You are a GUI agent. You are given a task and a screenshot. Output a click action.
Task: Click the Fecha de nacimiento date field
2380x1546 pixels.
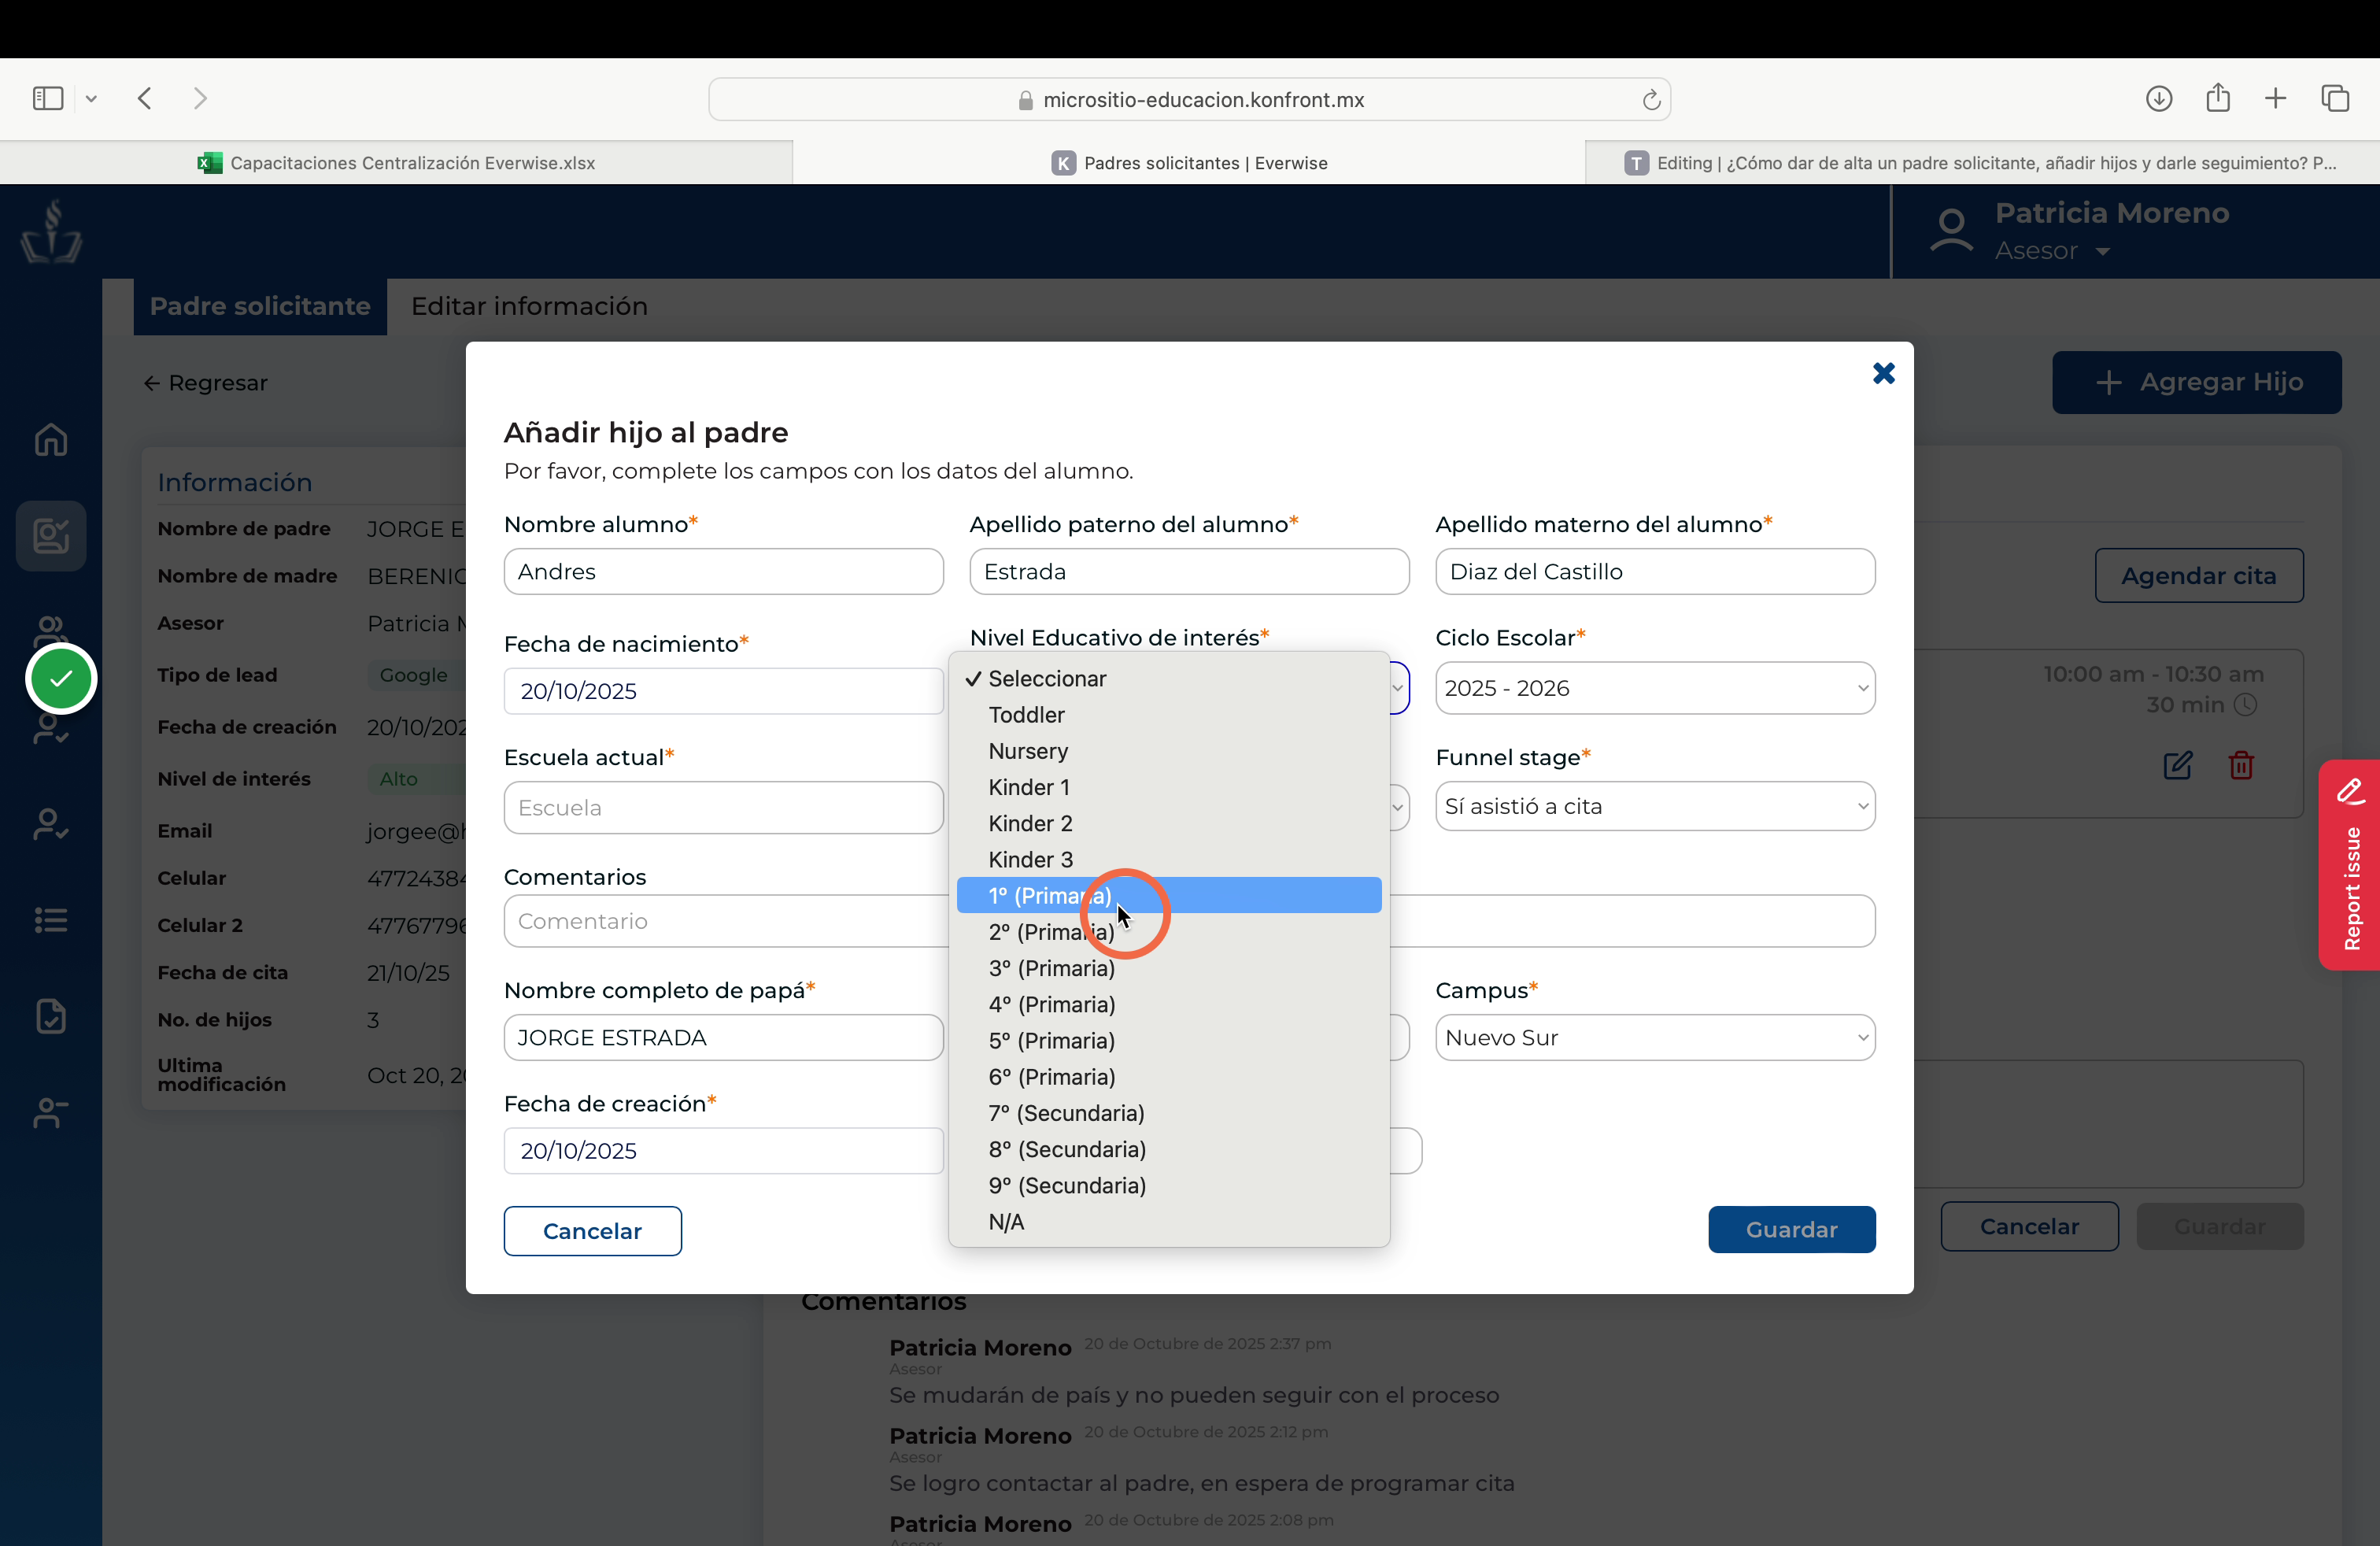pos(723,691)
